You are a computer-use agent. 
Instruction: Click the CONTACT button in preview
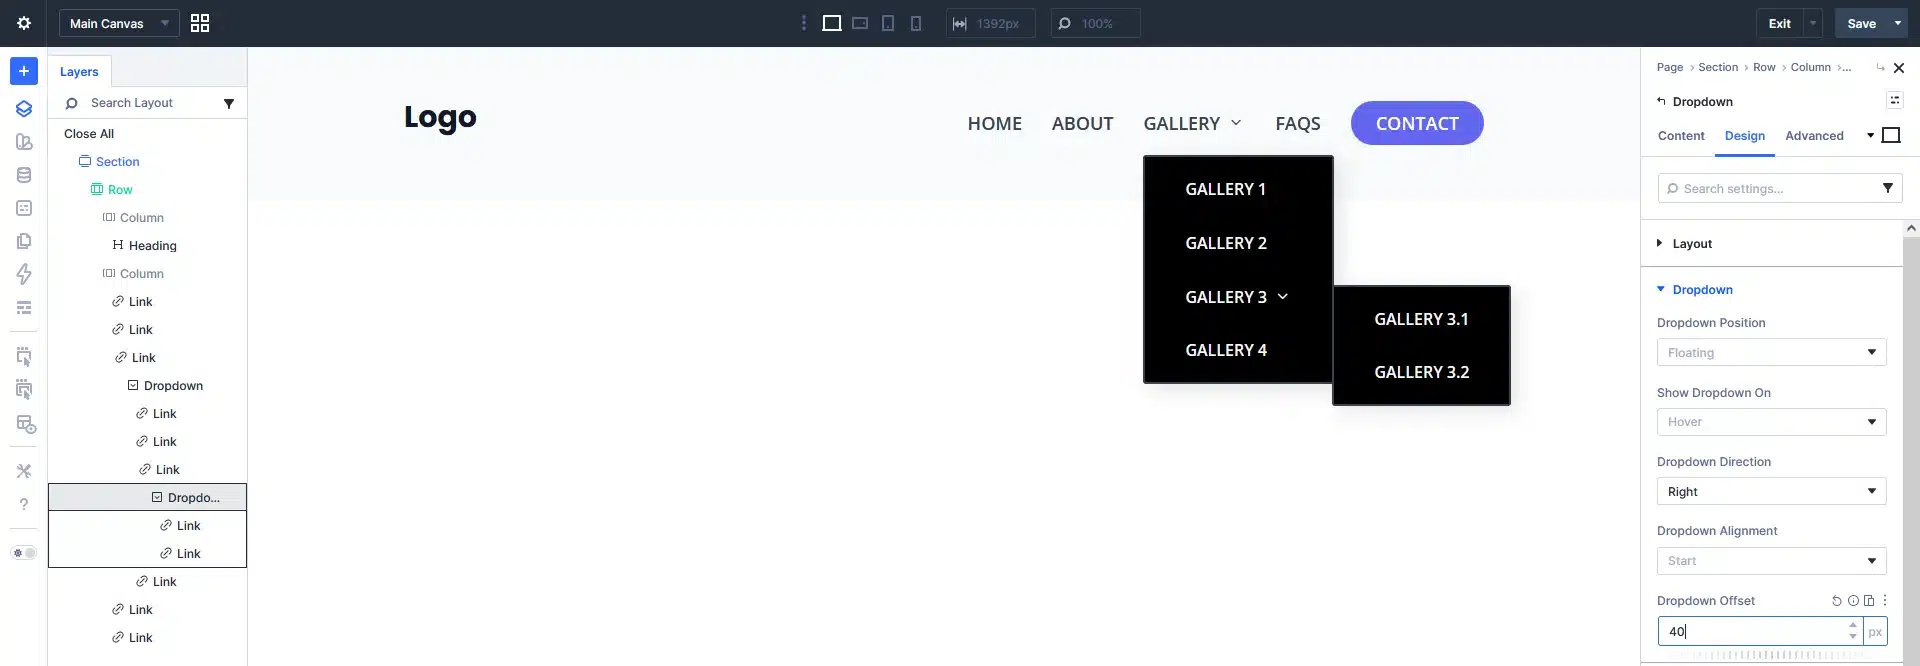coord(1417,123)
